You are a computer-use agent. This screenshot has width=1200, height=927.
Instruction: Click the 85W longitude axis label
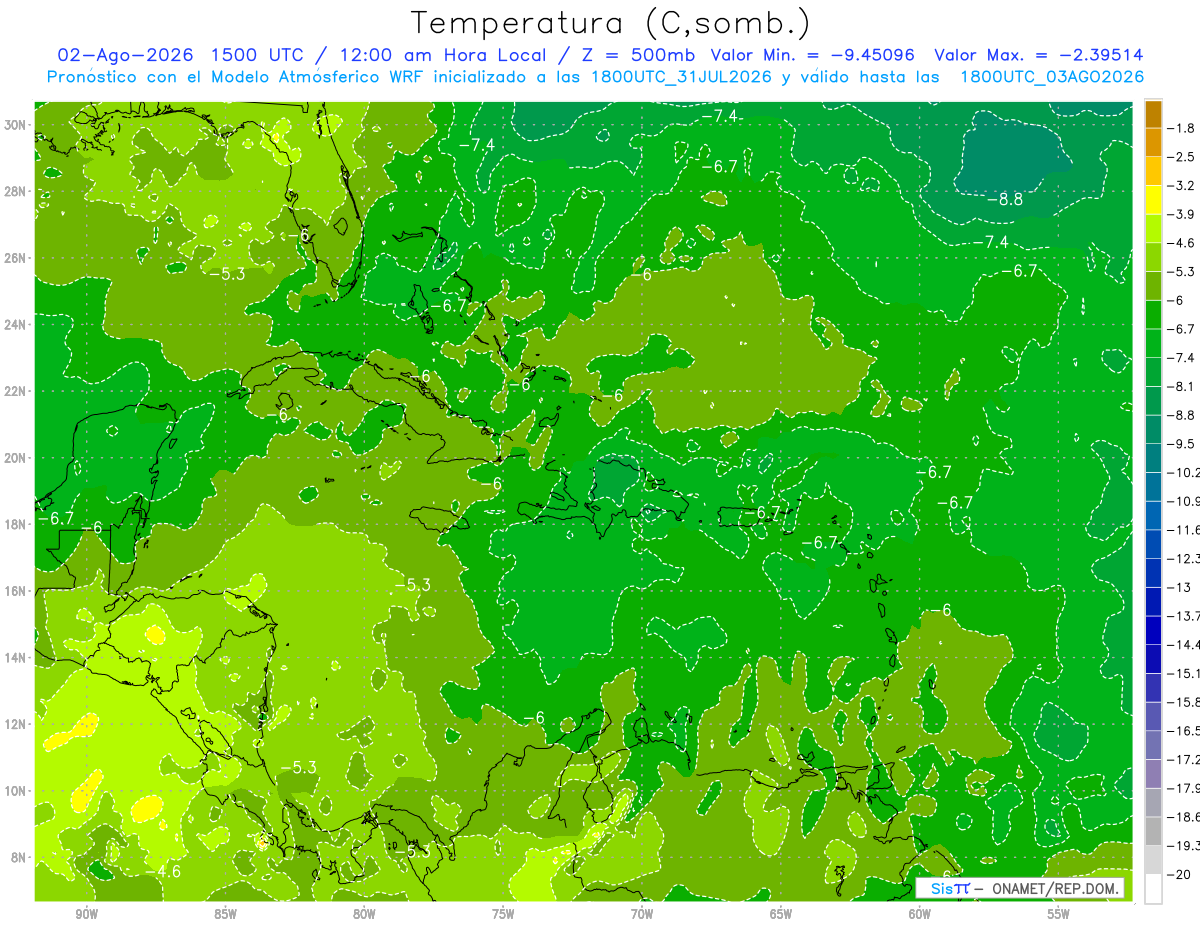pyautogui.click(x=225, y=914)
